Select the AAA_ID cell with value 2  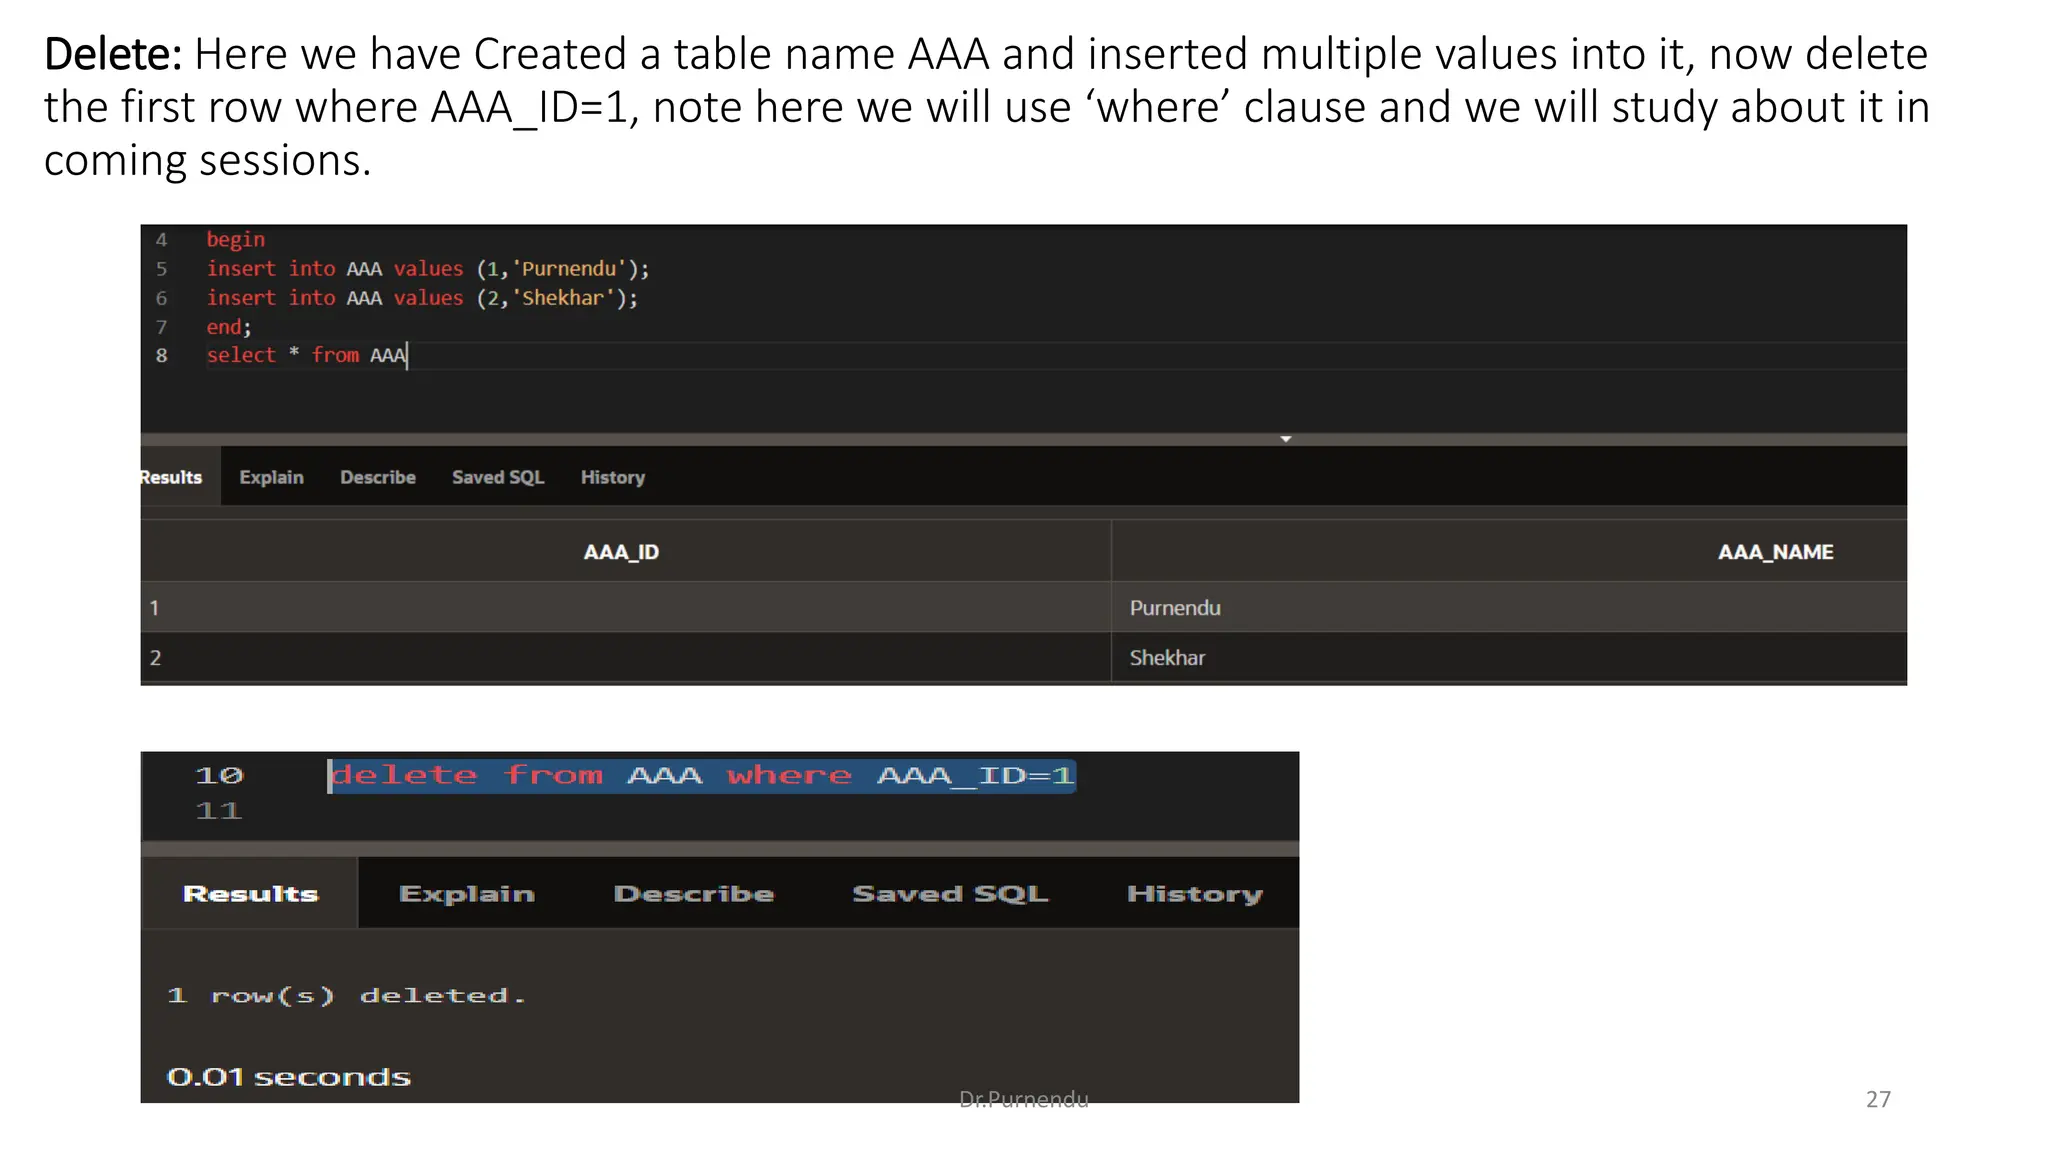[626, 657]
